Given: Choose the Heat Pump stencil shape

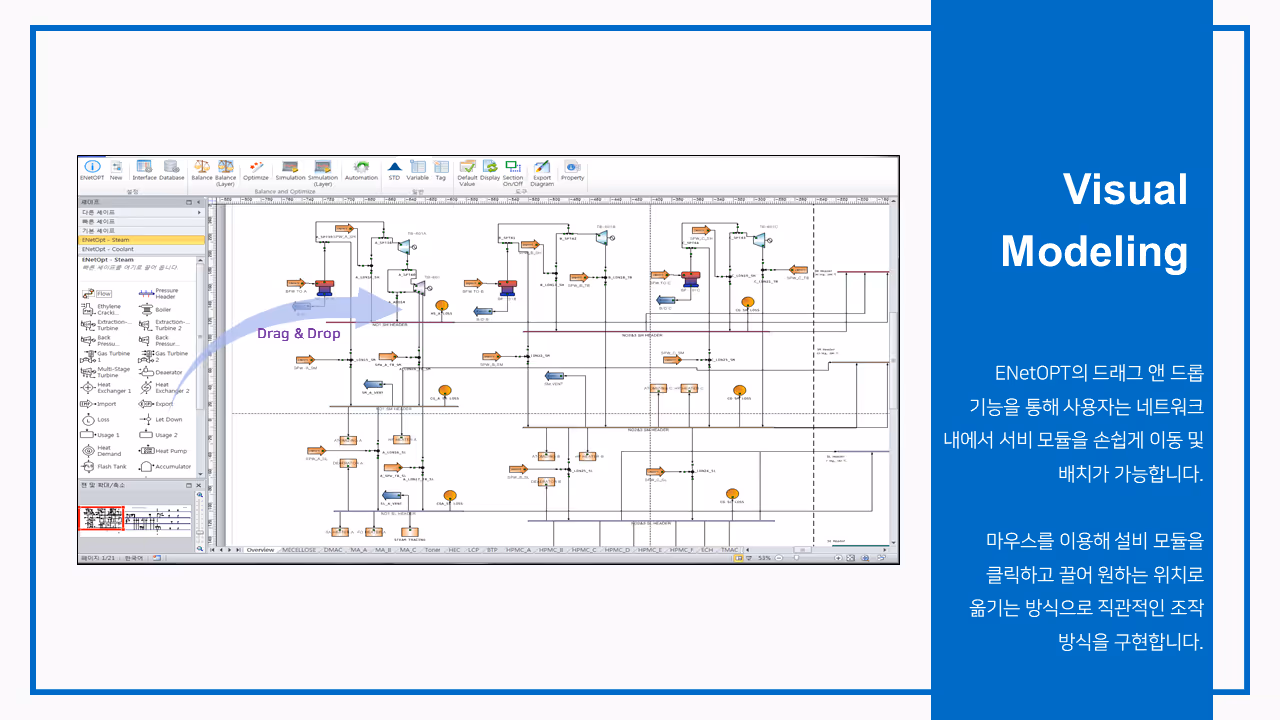Looking at the screenshot, I should click(162, 451).
